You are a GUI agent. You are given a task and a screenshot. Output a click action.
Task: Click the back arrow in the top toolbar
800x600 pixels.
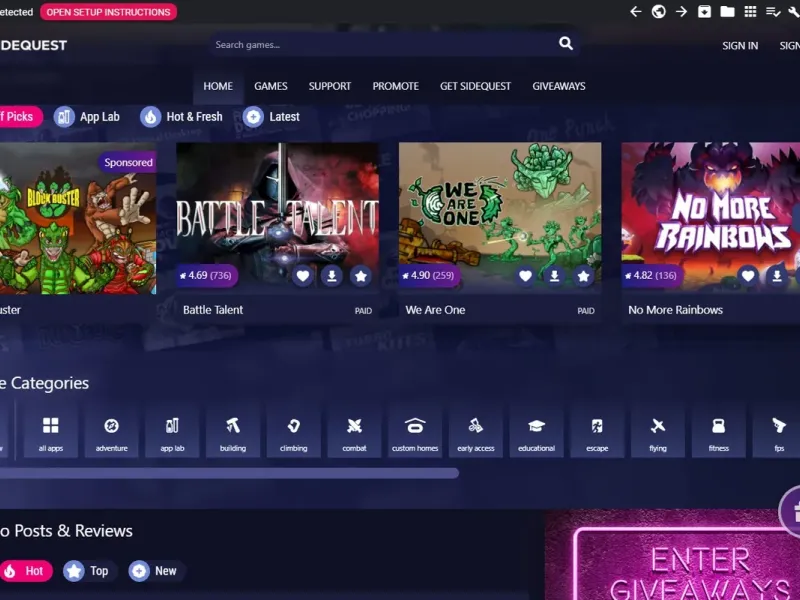point(635,12)
